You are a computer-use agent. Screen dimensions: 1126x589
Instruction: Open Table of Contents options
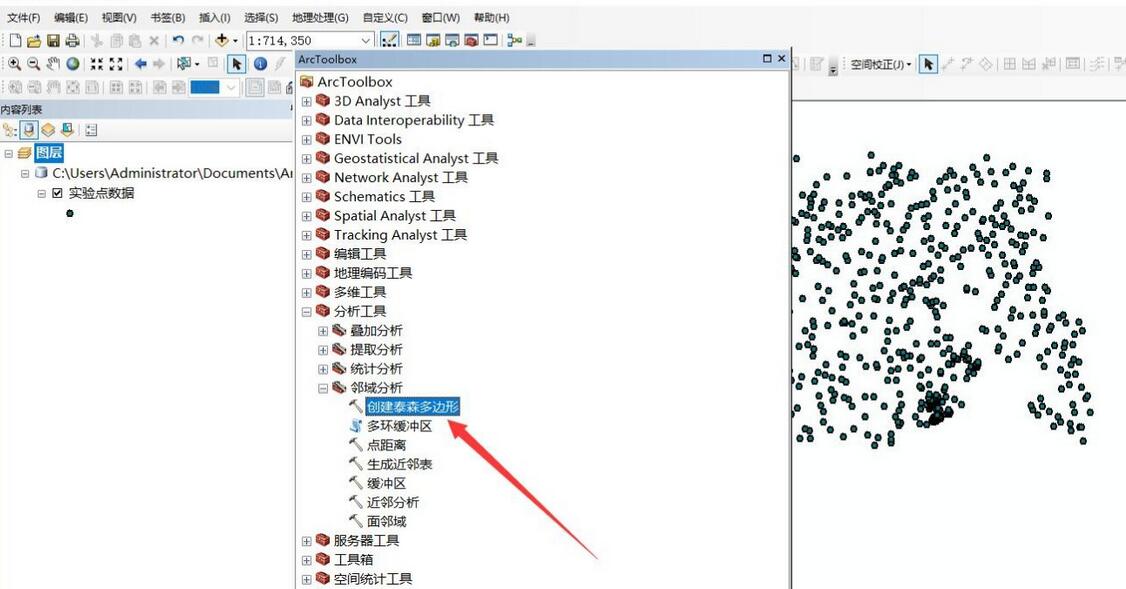(91, 130)
